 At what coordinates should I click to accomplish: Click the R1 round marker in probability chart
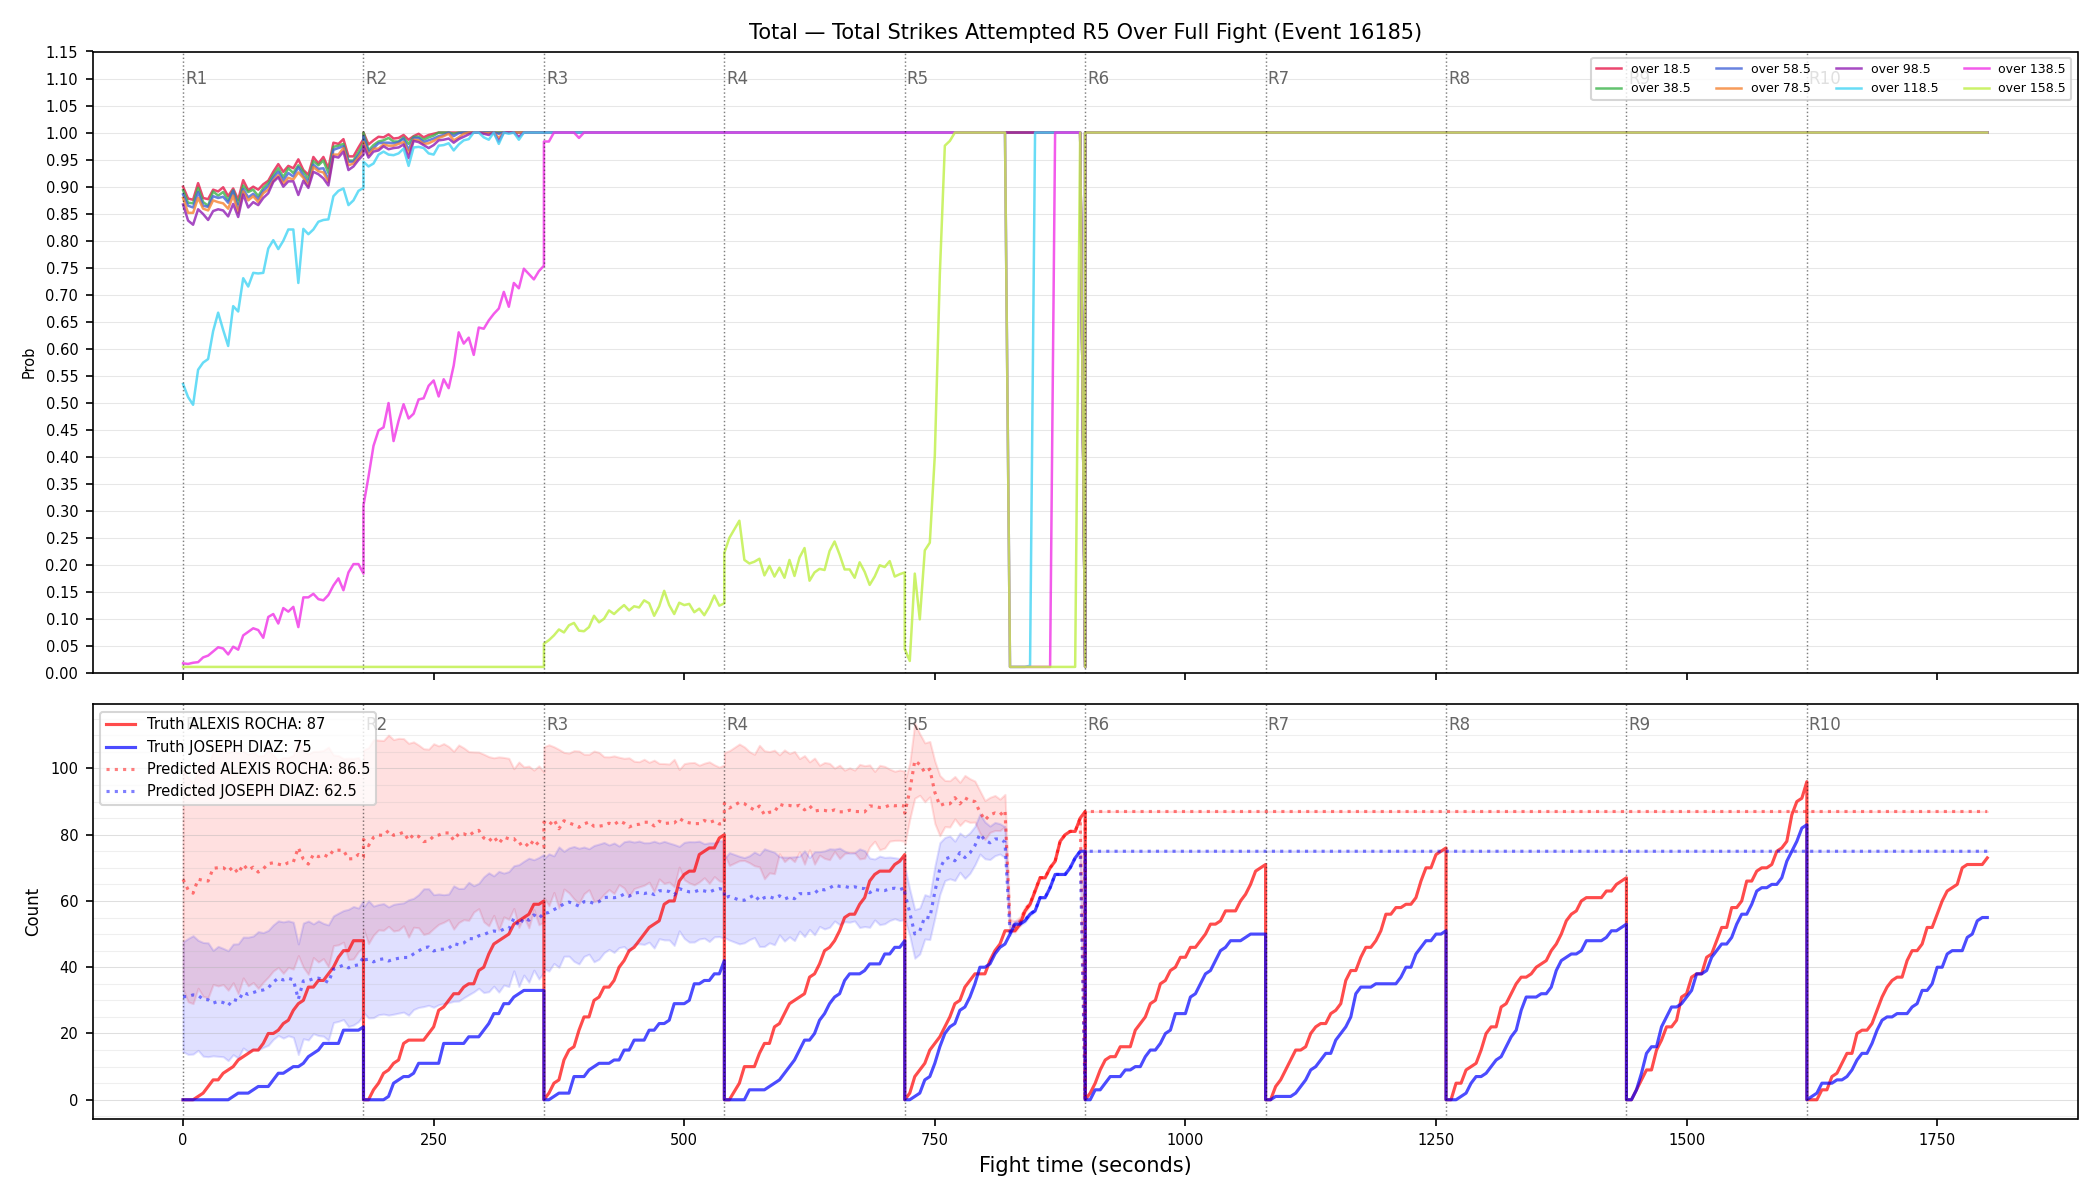click(196, 78)
